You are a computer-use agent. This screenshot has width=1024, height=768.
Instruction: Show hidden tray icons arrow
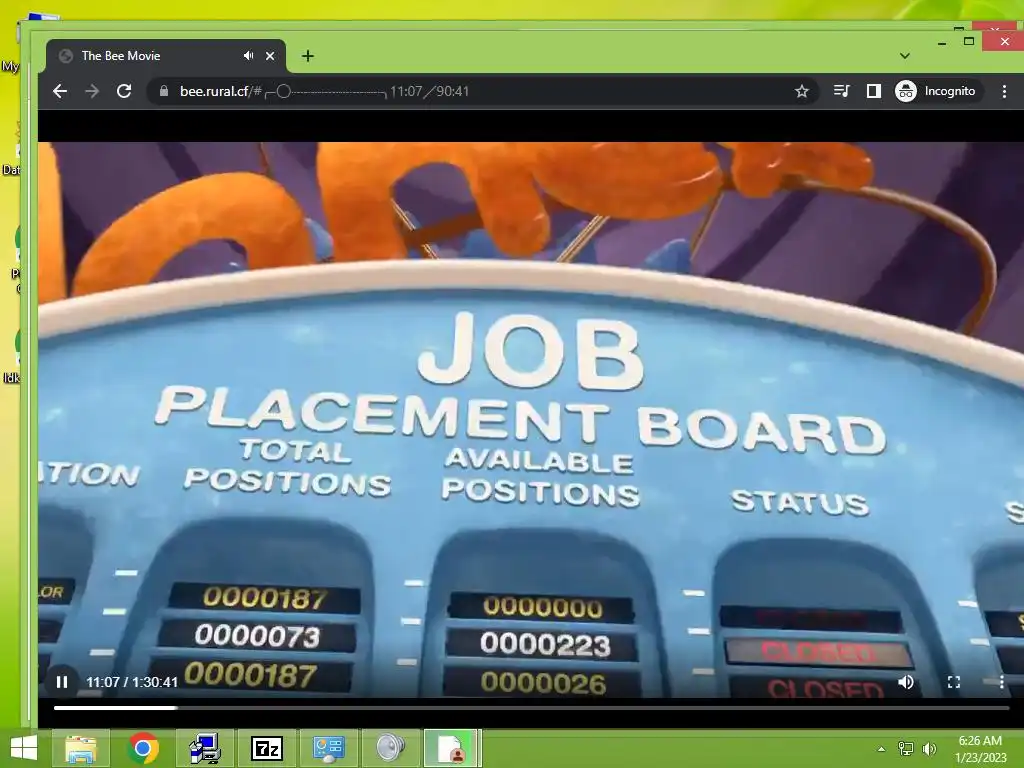[881, 749]
